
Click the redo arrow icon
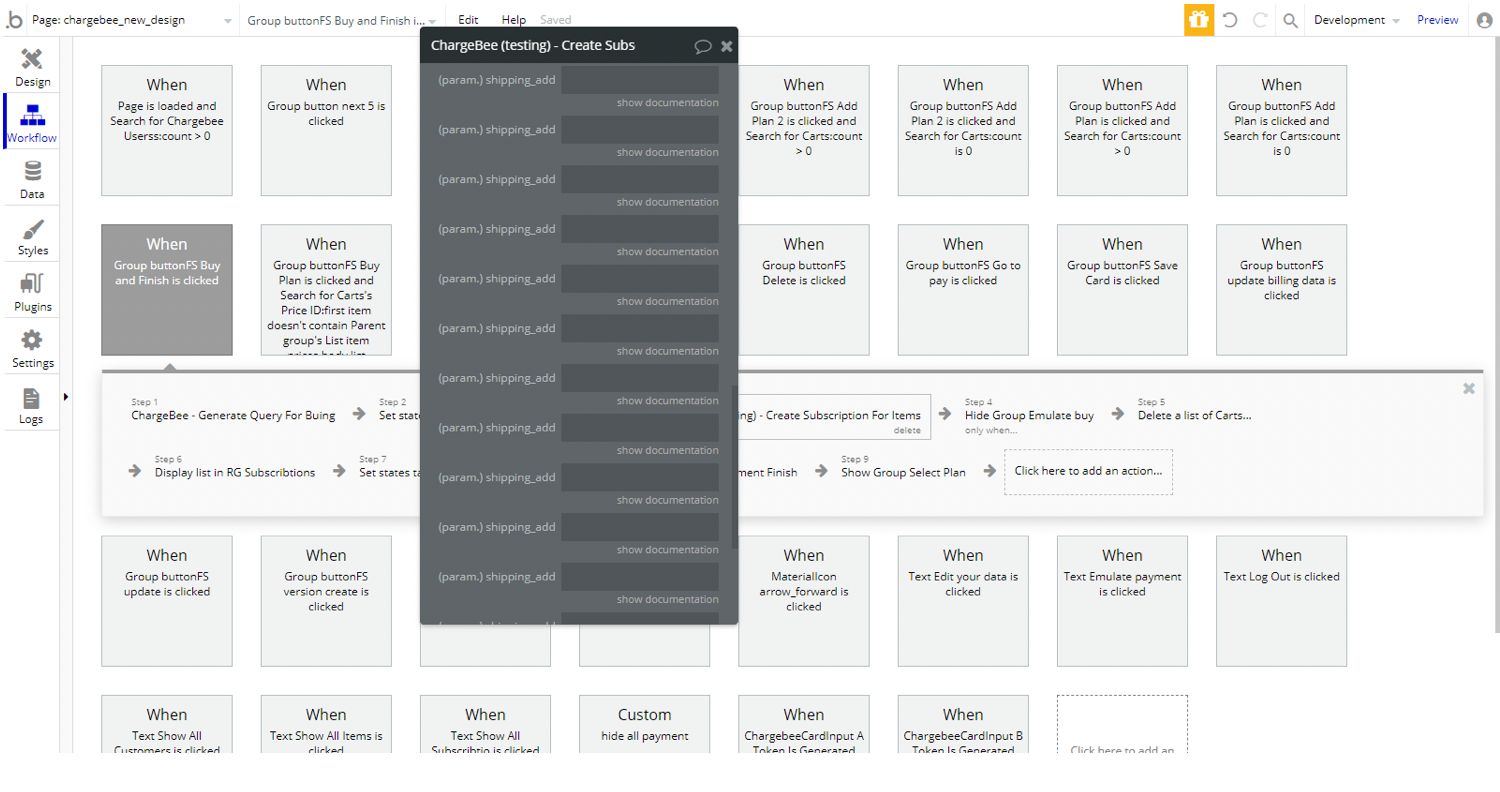point(1259,20)
